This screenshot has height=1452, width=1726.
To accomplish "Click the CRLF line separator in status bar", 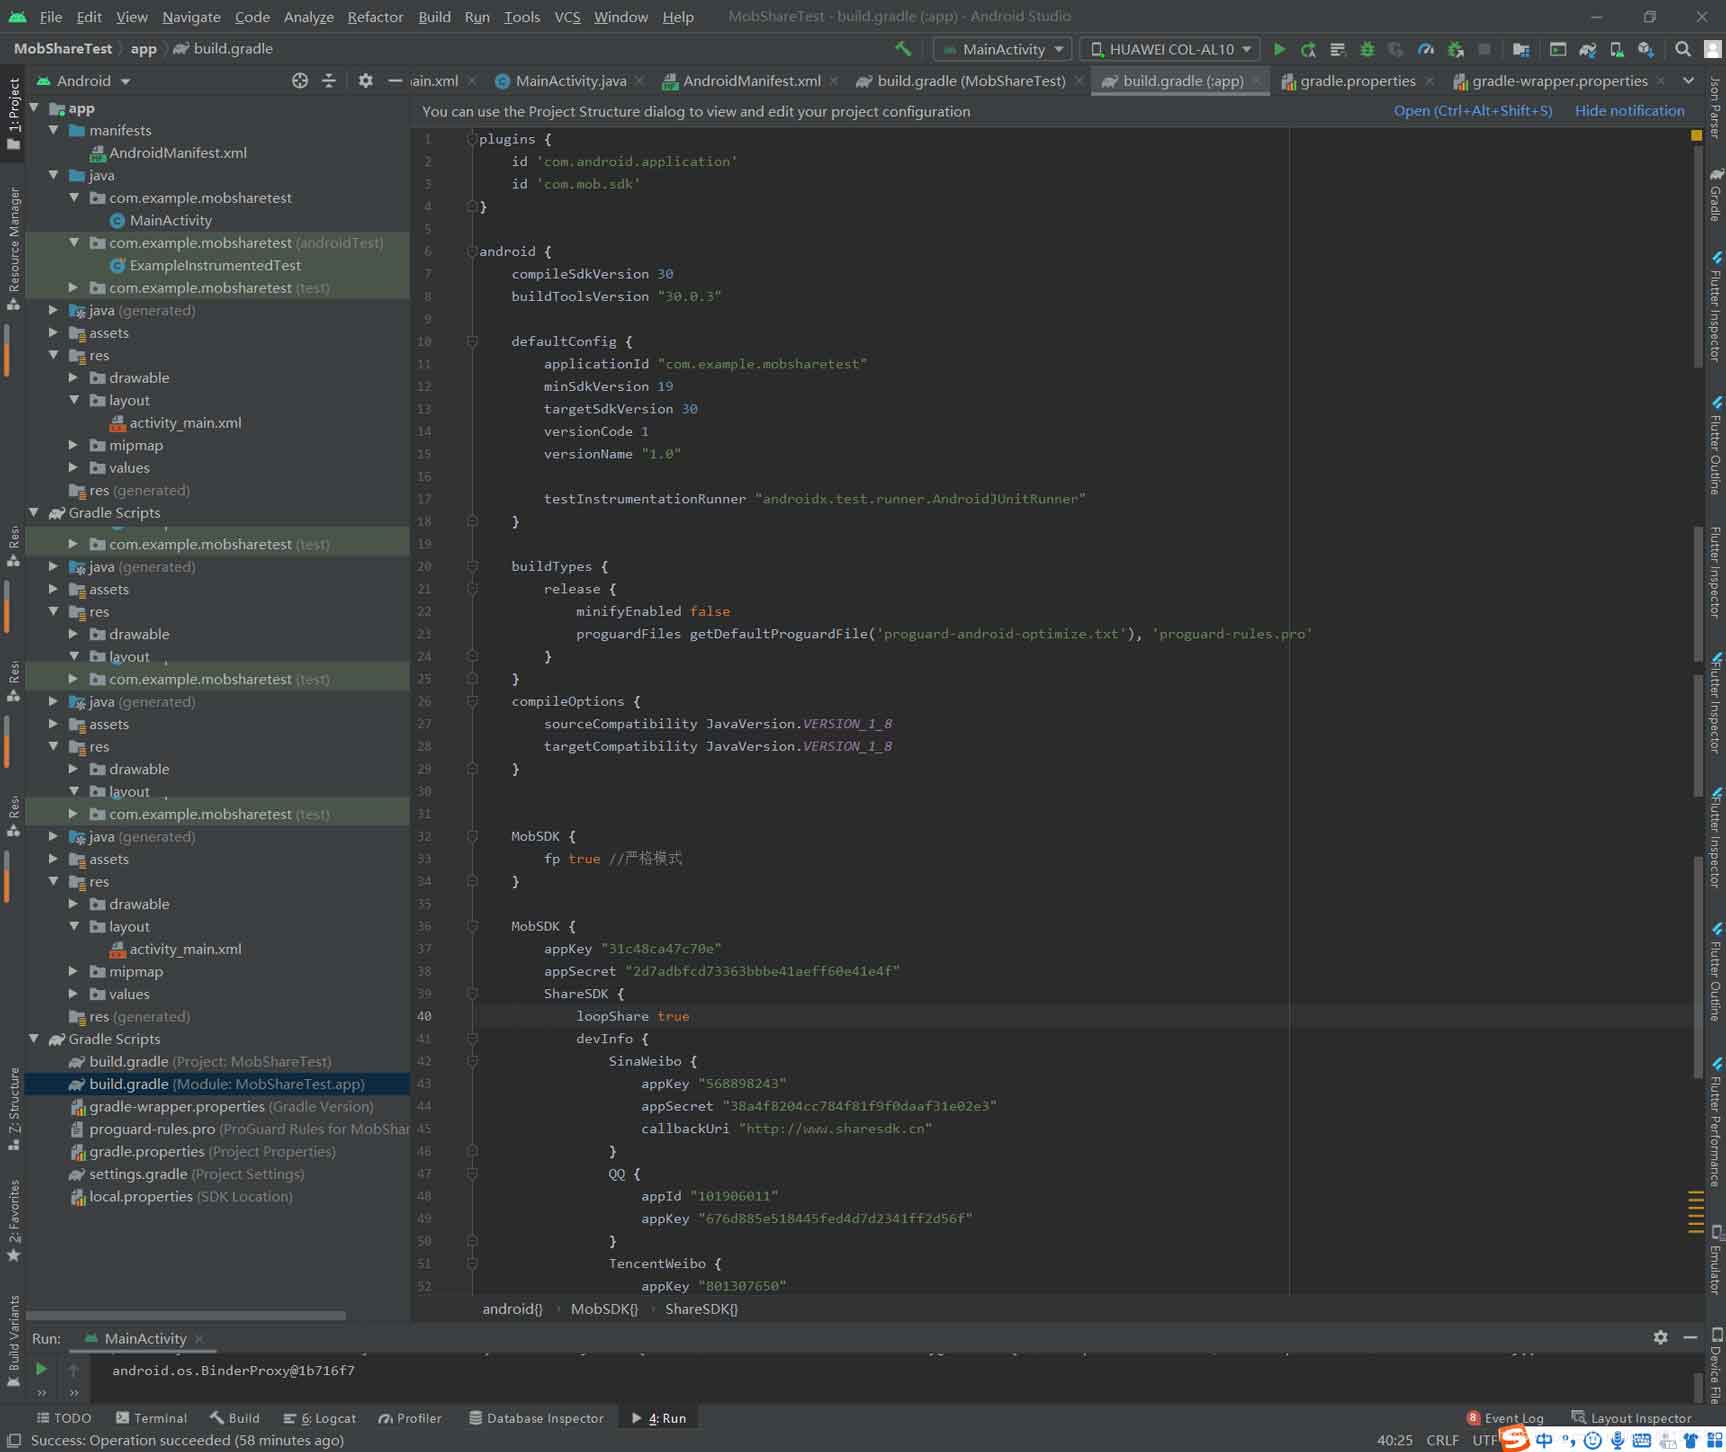I will [1442, 1440].
